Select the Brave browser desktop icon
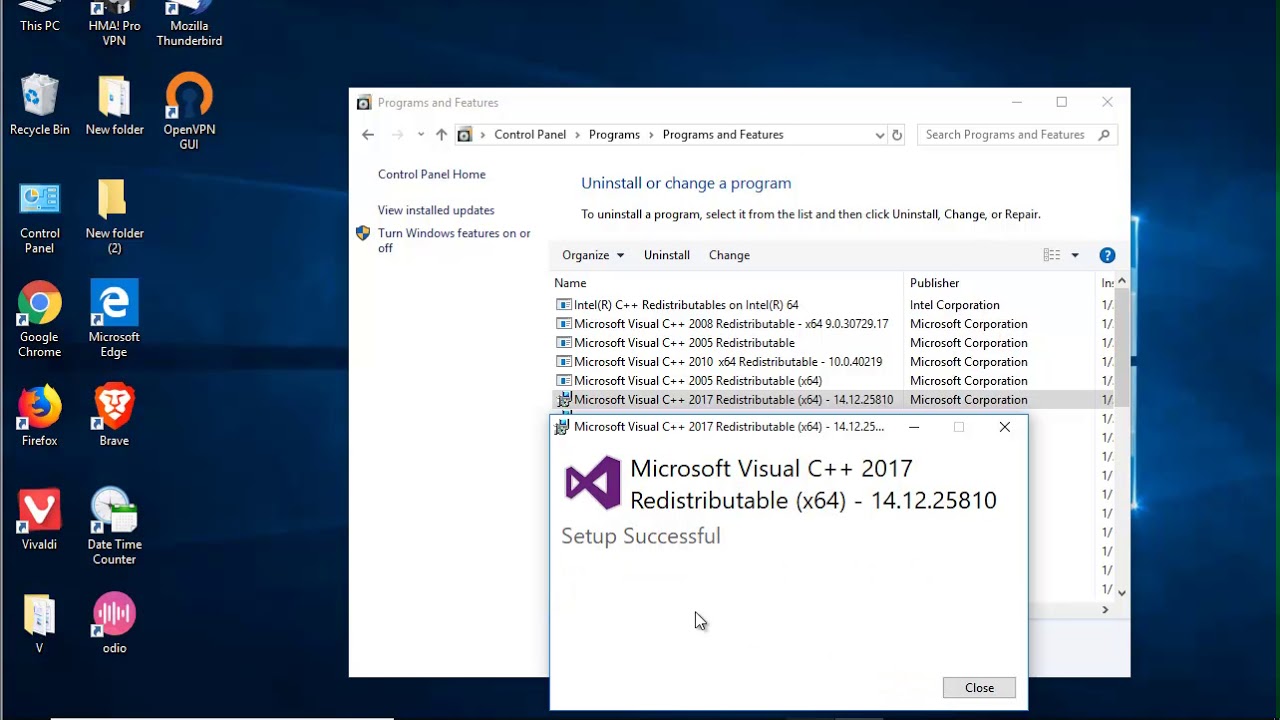Image resolution: width=1280 pixels, height=720 pixels. (x=114, y=415)
